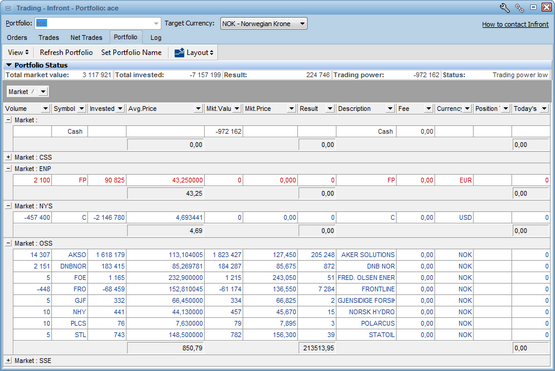The height and width of the screenshot is (371, 555).
Task: Open the wrench settings icon
Action: pyautogui.click(x=505, y=8)
